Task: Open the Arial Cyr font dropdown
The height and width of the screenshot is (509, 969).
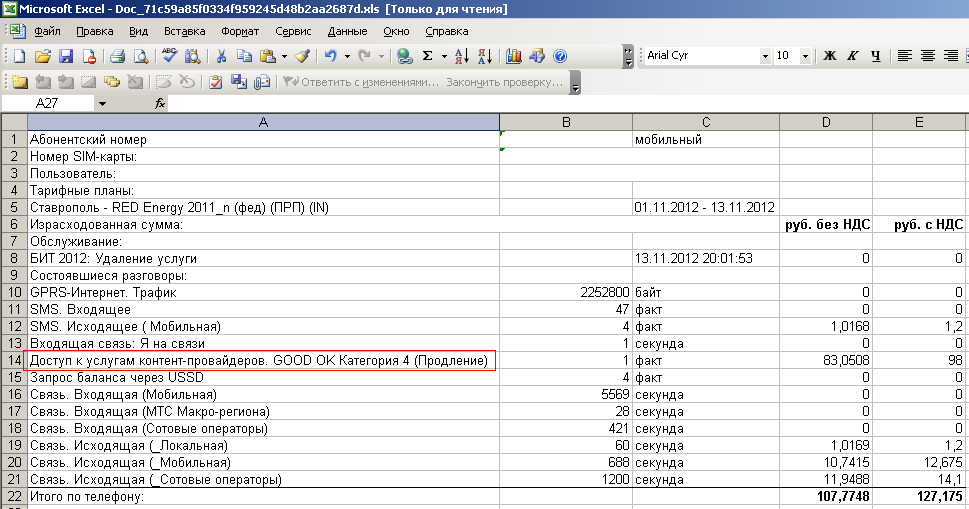Action: [765, 56]
